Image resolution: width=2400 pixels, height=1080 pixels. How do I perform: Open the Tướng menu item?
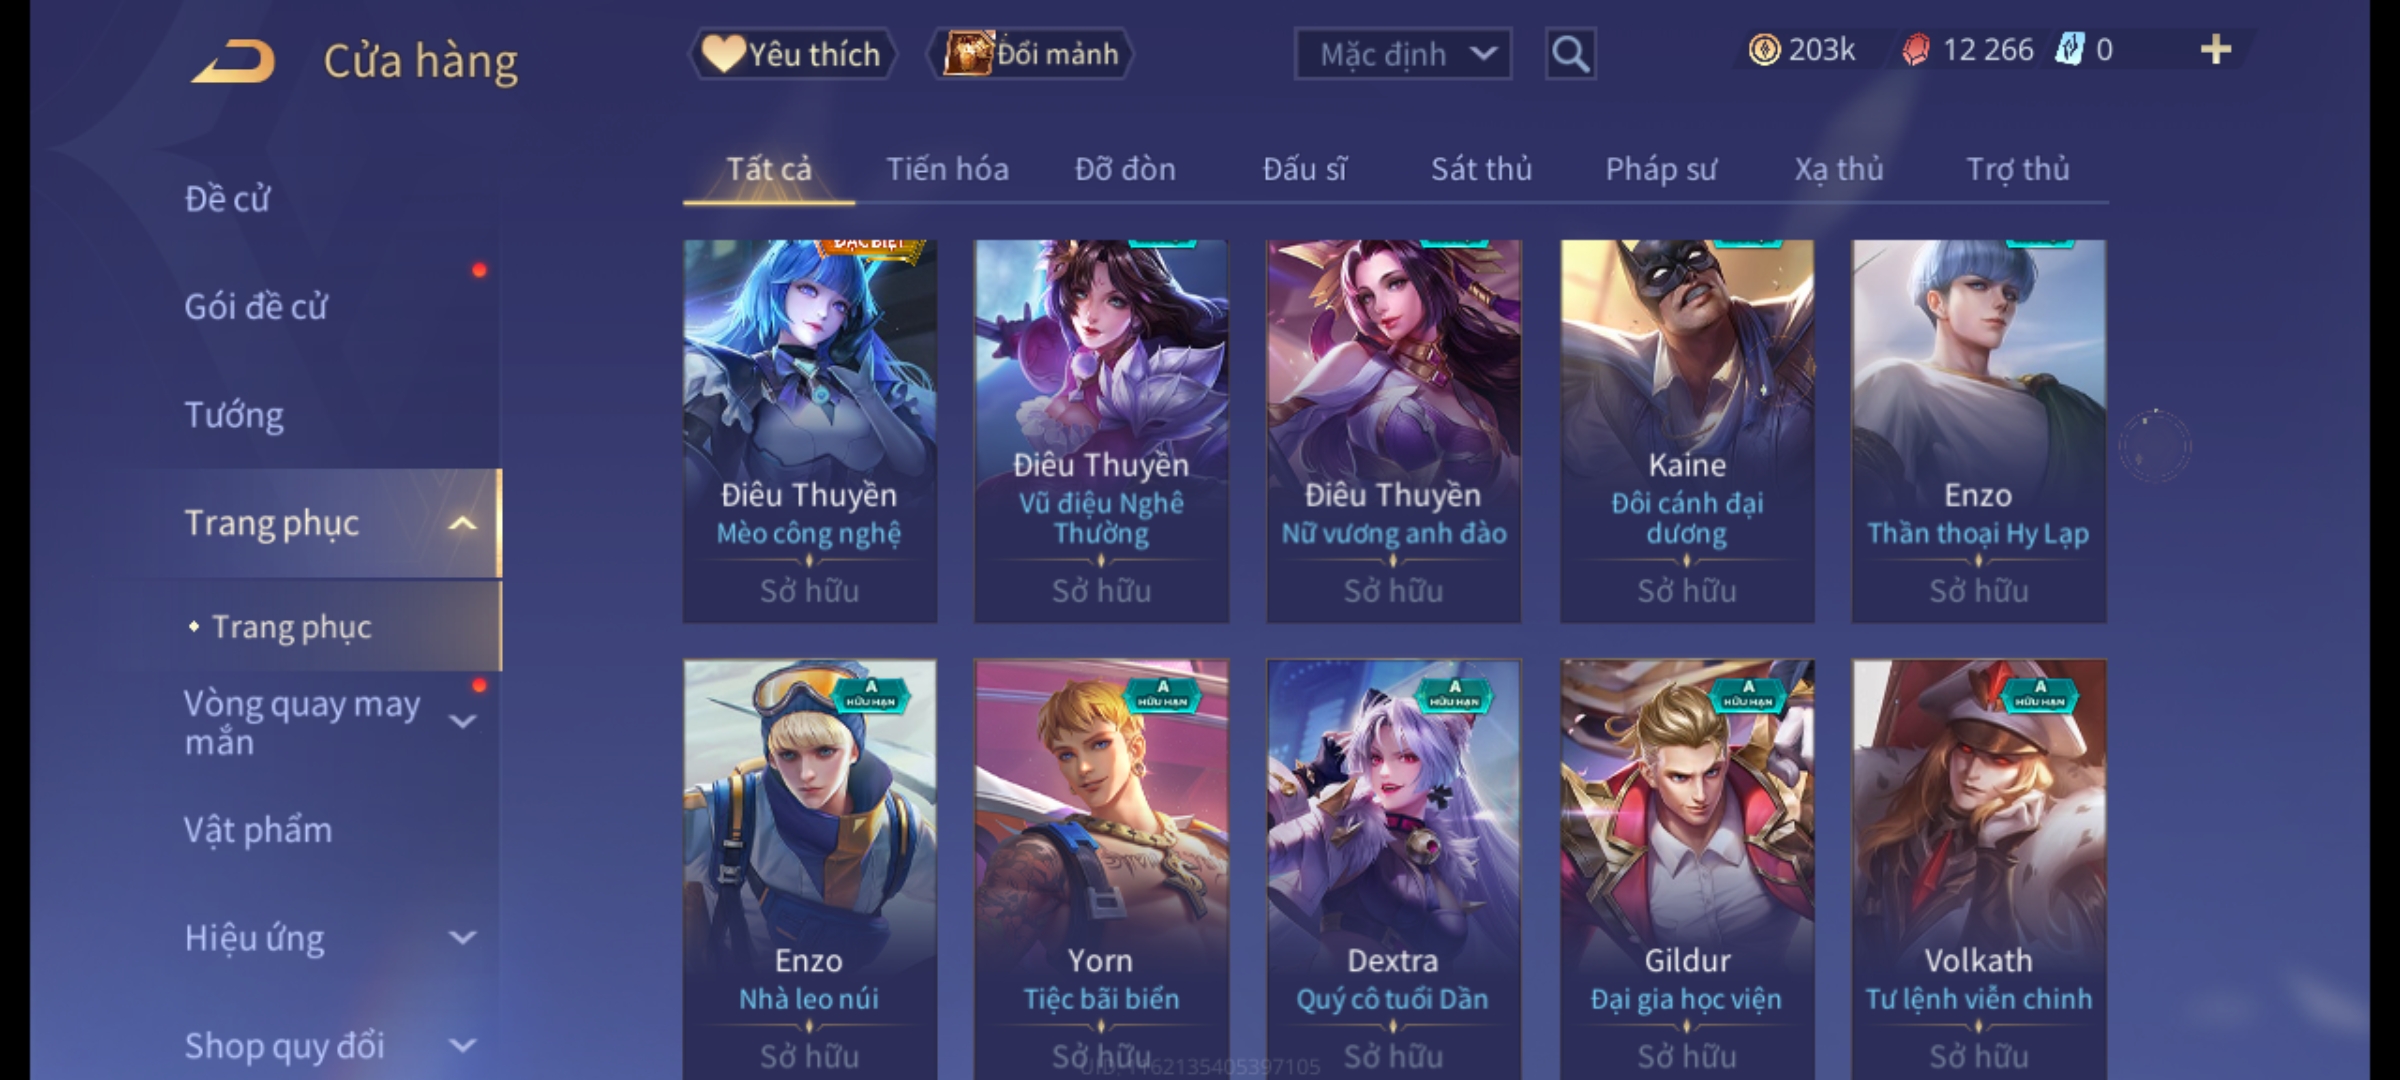point(234,415)
